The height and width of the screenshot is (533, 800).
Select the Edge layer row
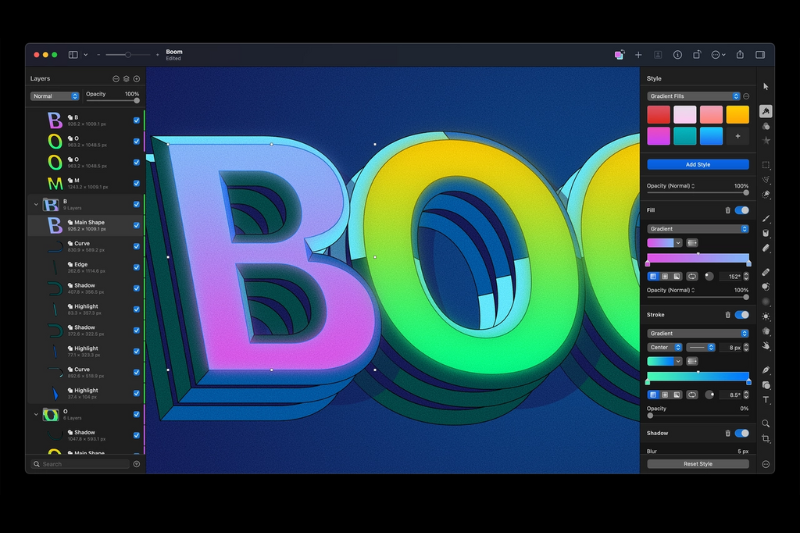[x=85, y=267]
